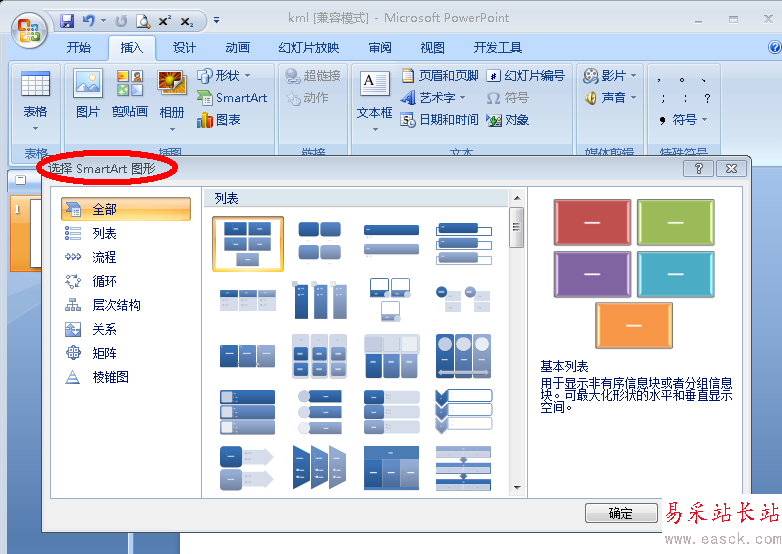Switch to the 审阅 ribbon tab
Viewport: 782px width, 554px height.
tap(380, 47)
